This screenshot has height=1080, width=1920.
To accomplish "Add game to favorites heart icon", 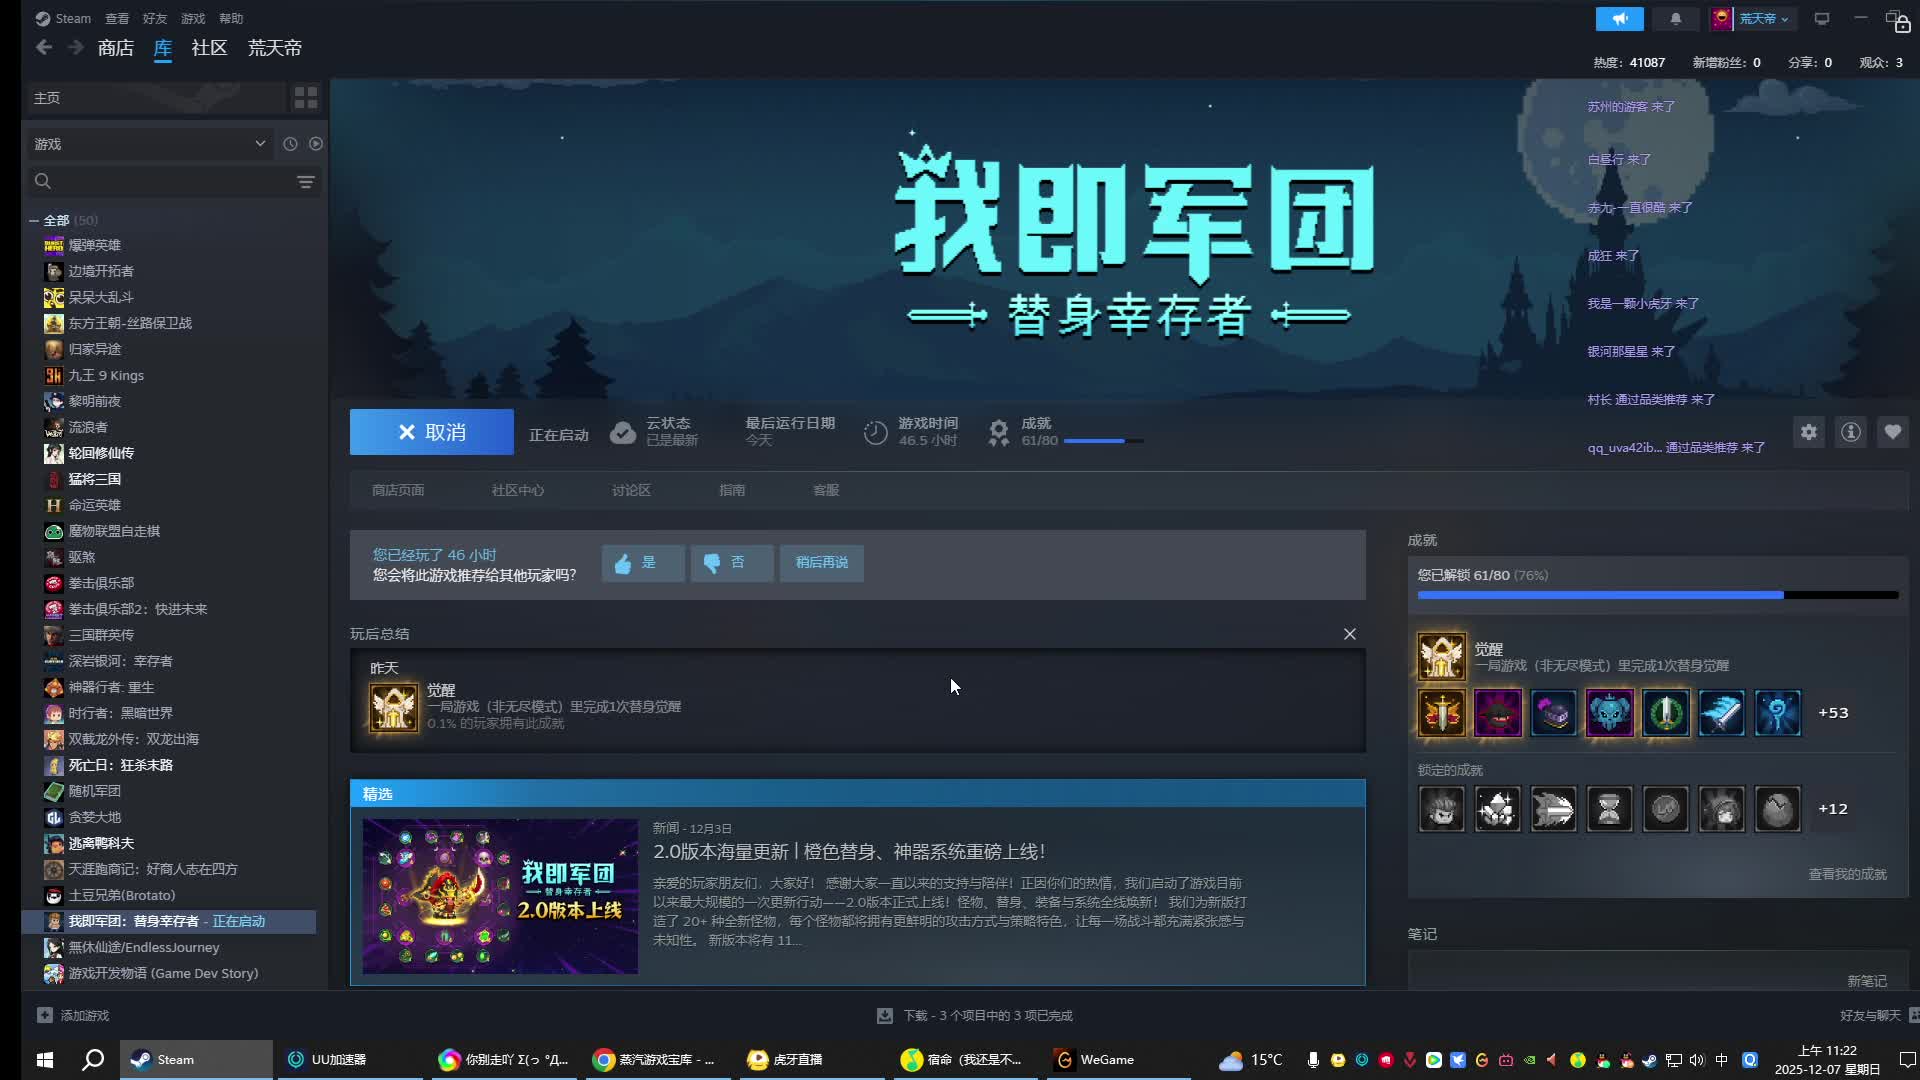I will [x=1893, y=432].
